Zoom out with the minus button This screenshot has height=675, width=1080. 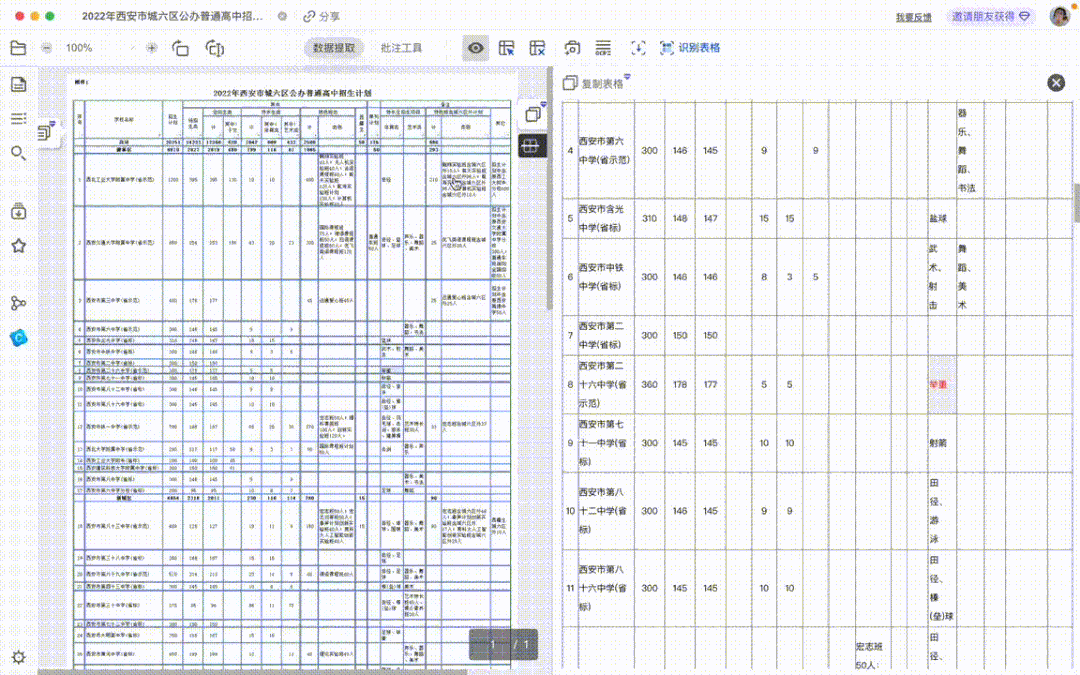pos(46,48)
